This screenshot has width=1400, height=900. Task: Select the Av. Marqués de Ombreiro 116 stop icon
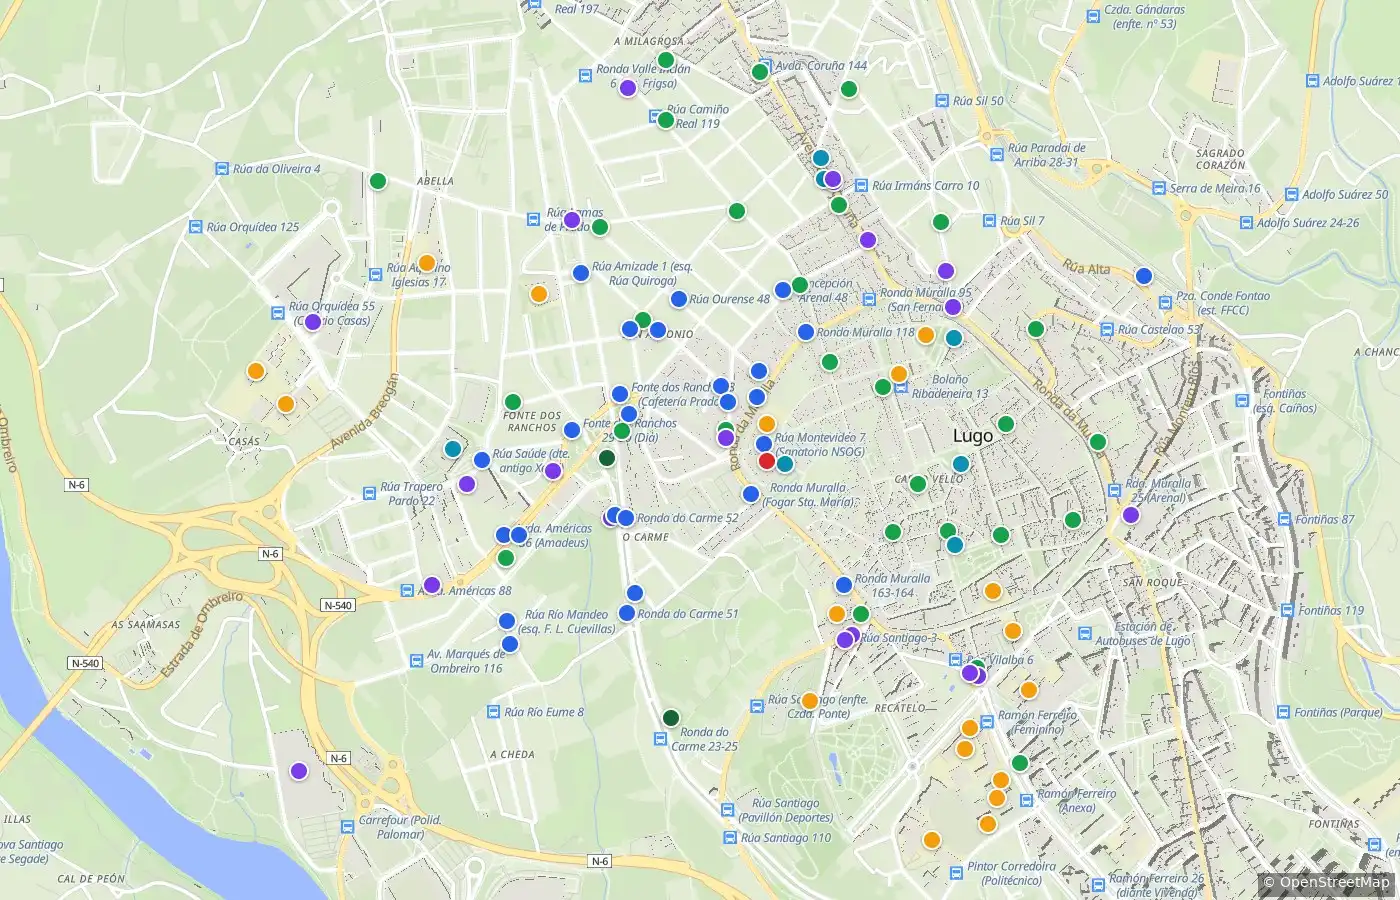point(417,661)
